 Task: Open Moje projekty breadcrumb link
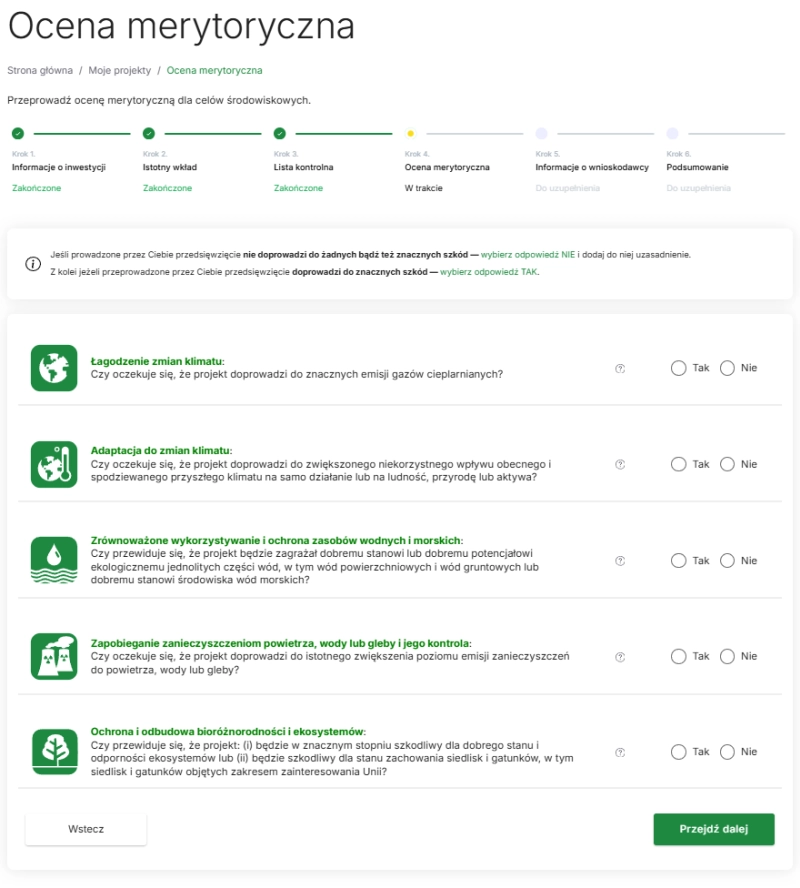(119, 71)
